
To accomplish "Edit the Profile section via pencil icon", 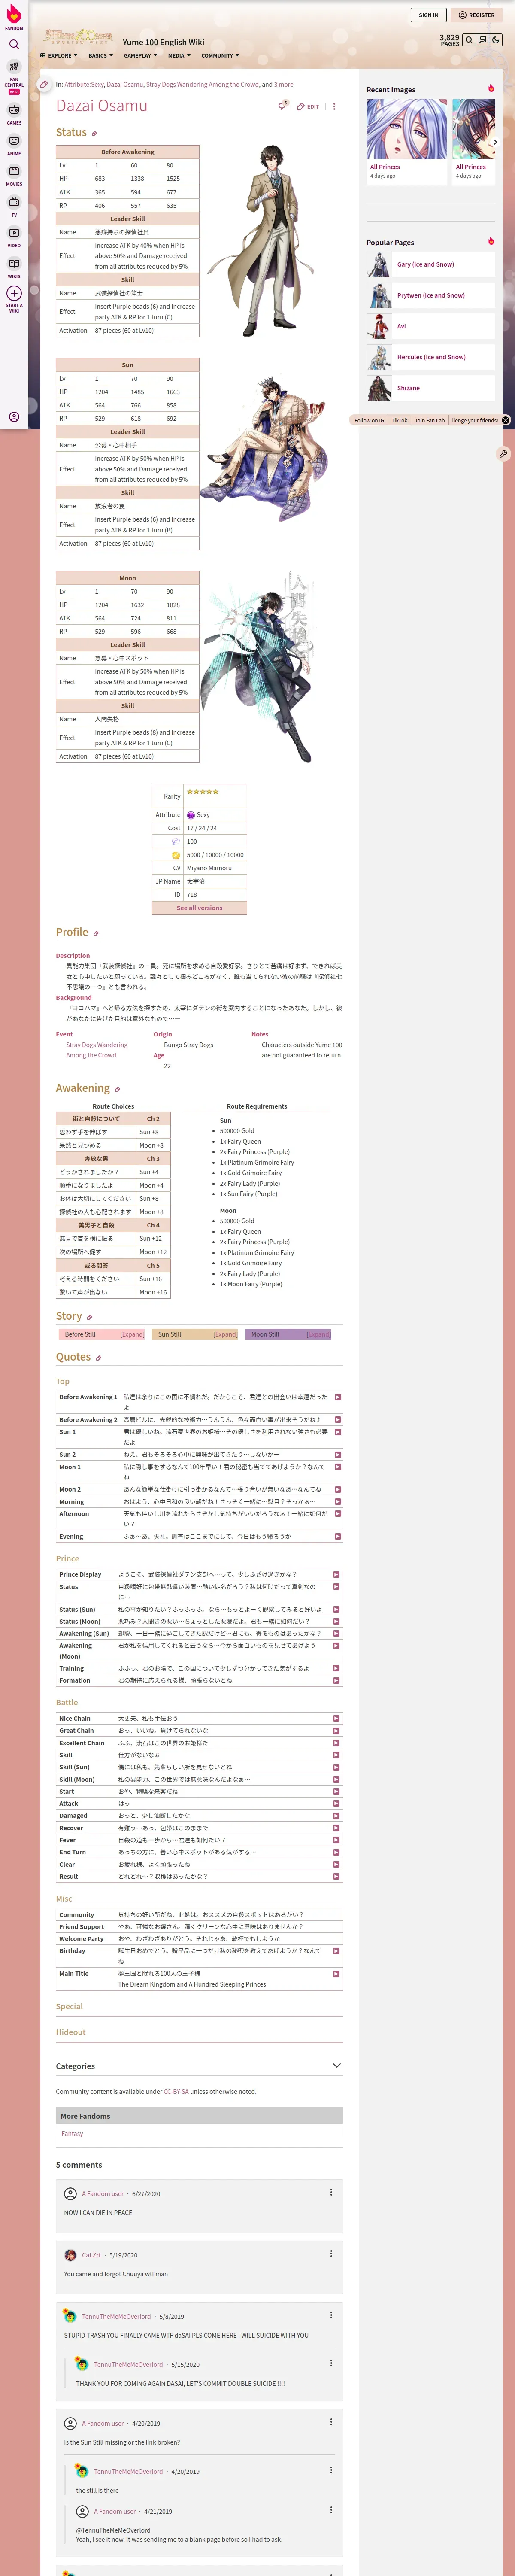I will [x=96, y=933].
